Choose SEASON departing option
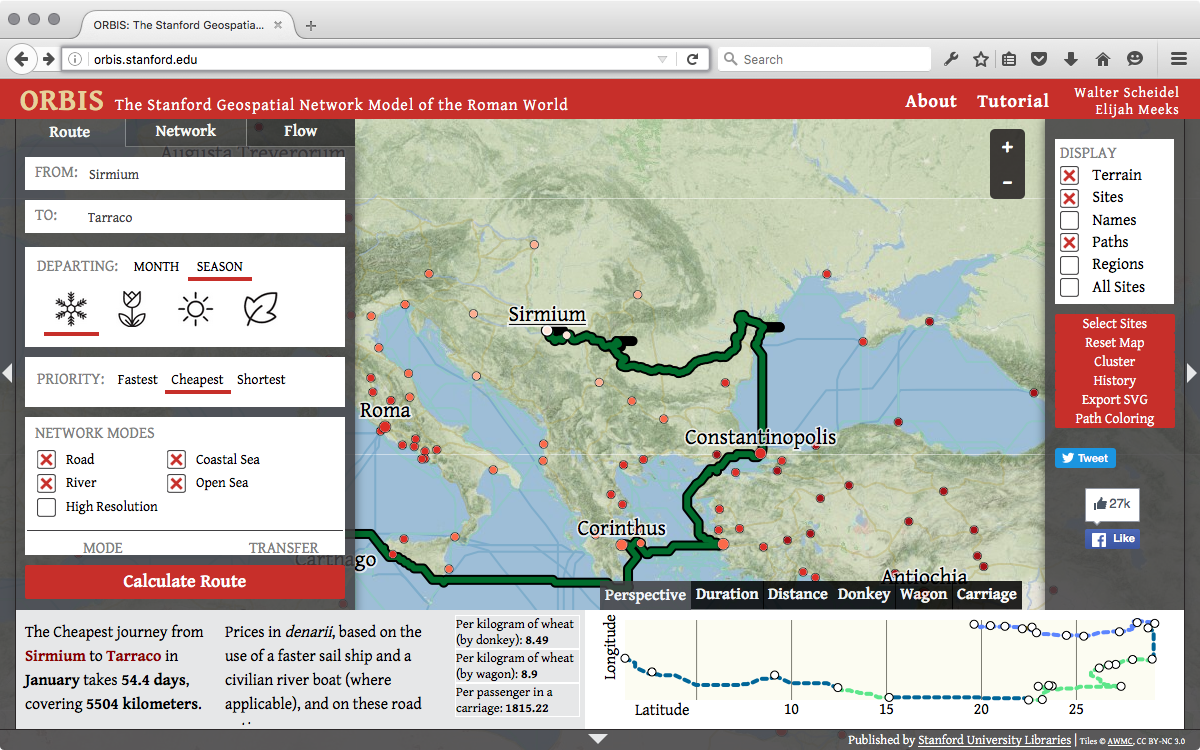The width and height of the screenshot is (1200, 750). point(220,267)
